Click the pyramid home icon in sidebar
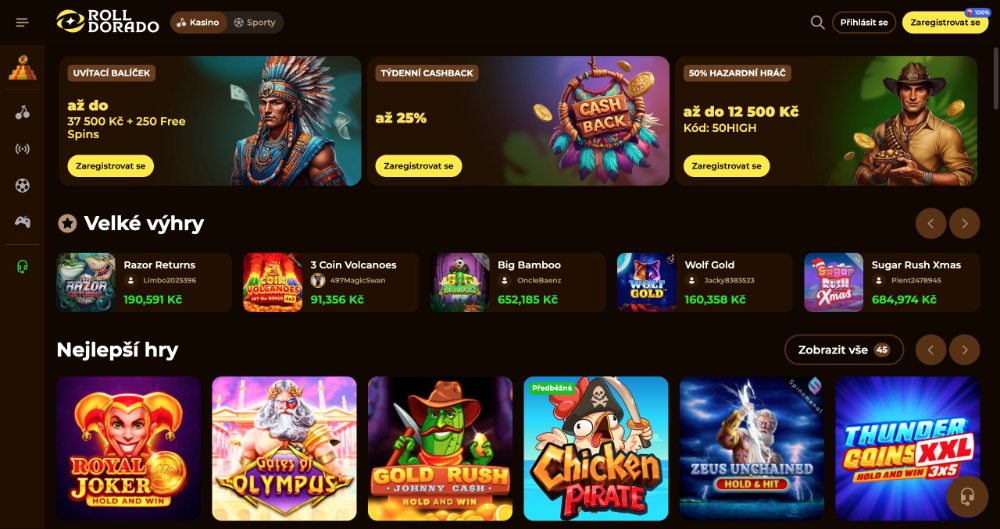Screen dimensions: 1000x529 [22, 67]
